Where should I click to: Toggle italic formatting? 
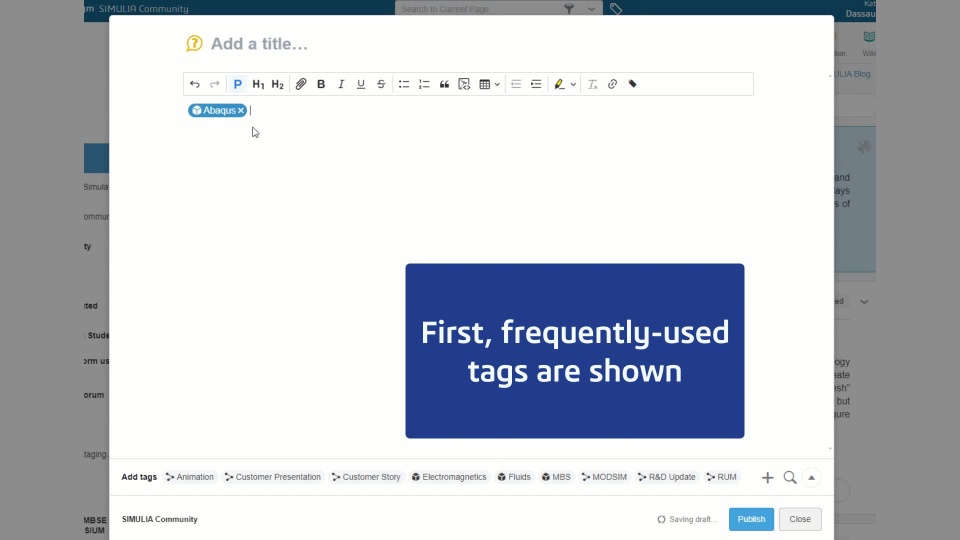341,84
